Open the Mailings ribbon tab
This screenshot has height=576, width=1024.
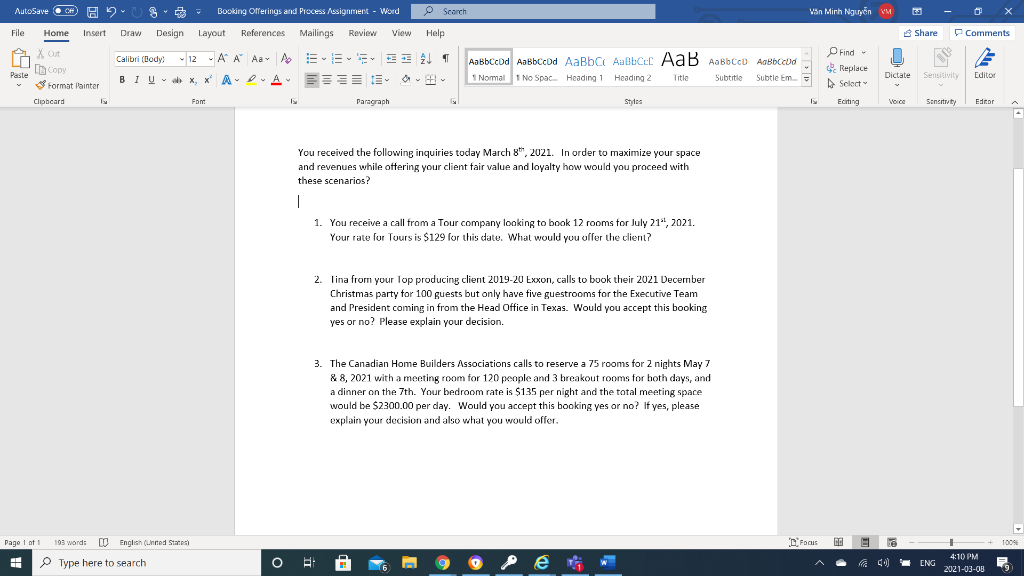coord(316,32)
